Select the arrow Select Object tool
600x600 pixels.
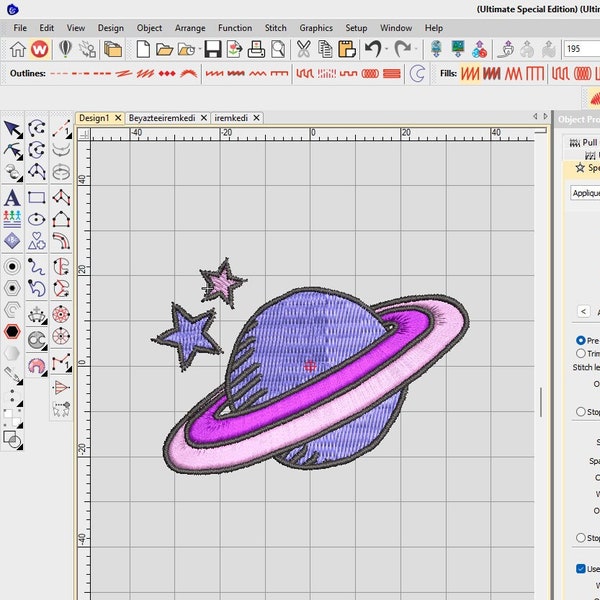point(13,129)
